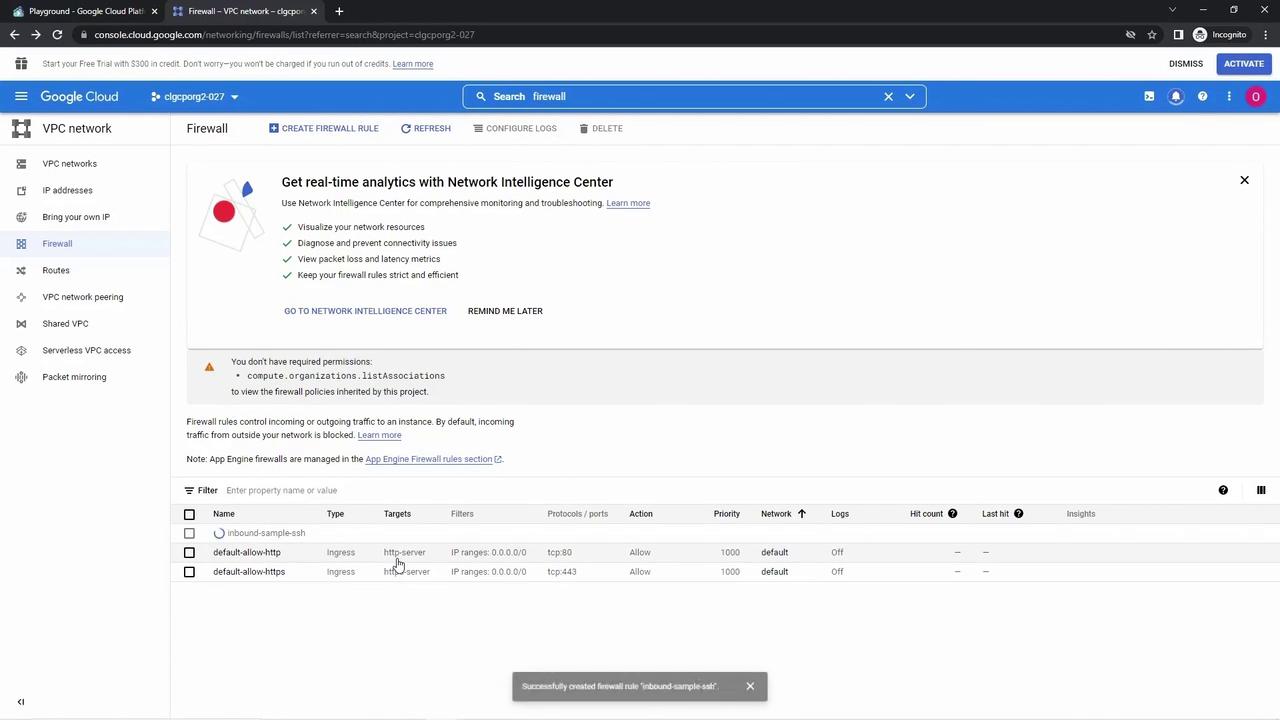Open VPC network peering
This screenshot has width=1280, height=720.
click(x=83, y=297)
